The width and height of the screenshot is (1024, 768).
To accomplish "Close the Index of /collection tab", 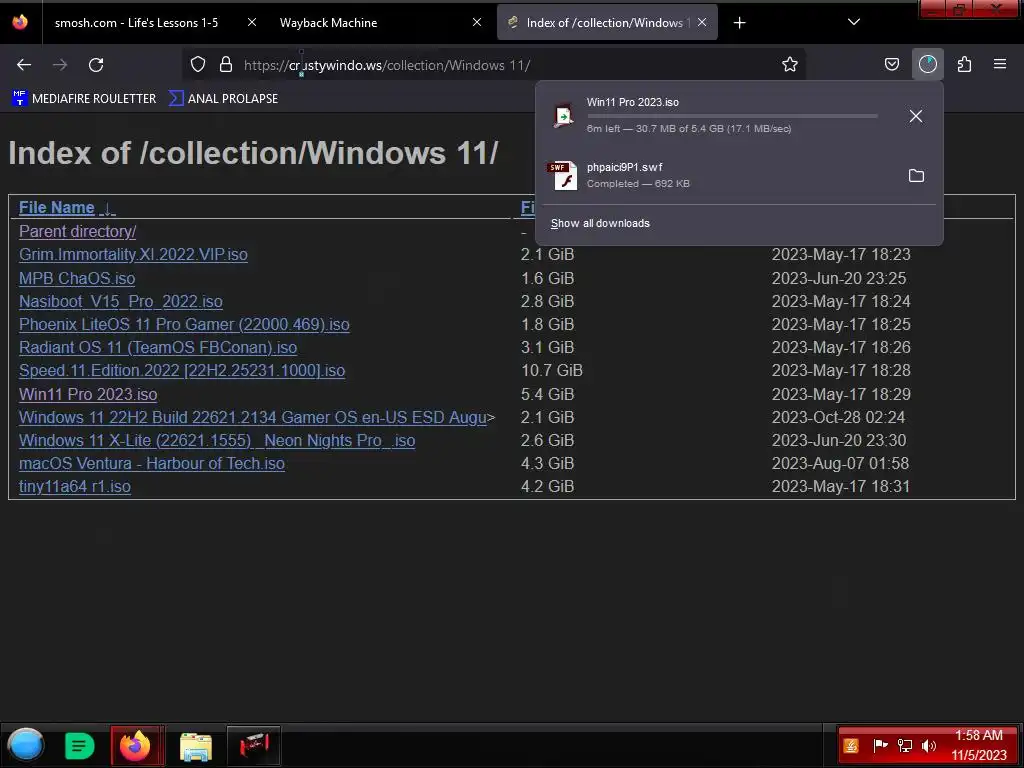I will [x=702, y=22].
